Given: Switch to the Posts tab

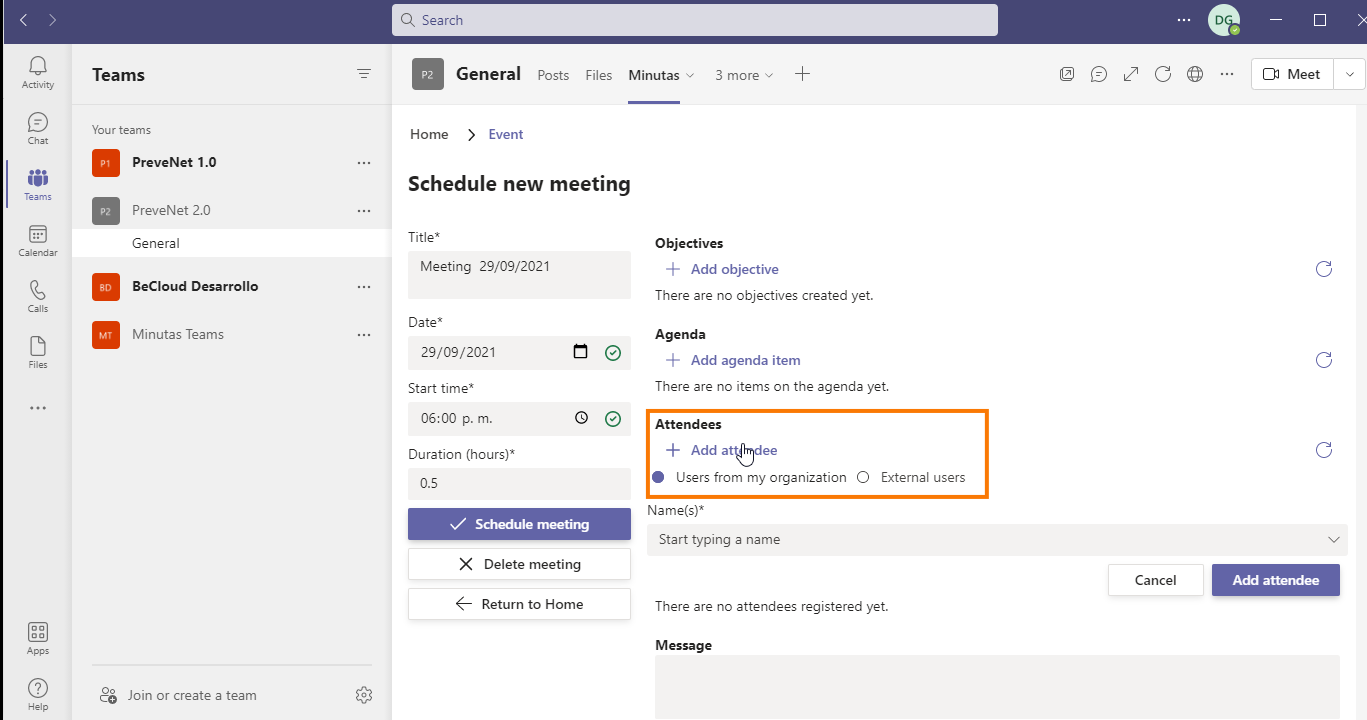Looking at the screenshot, I should tap(553, 75).
